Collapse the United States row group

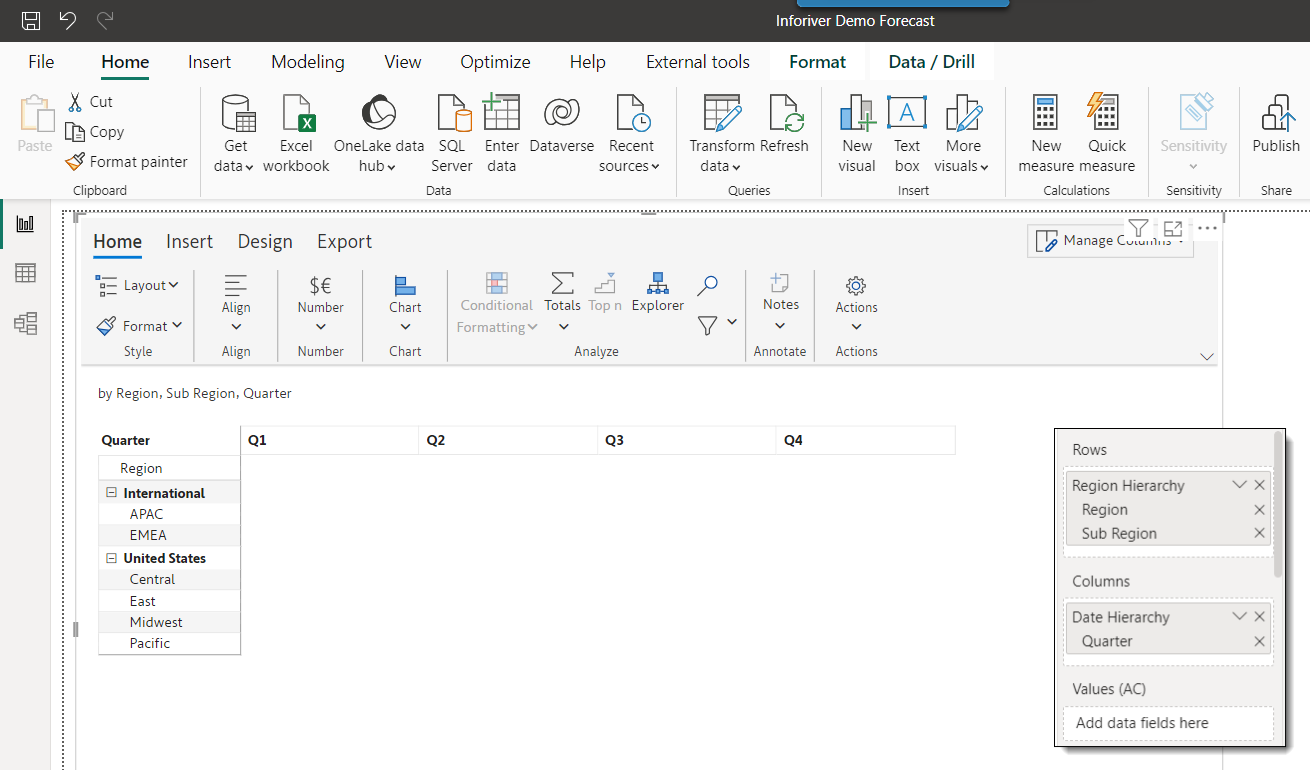click(x=111, y=558)
